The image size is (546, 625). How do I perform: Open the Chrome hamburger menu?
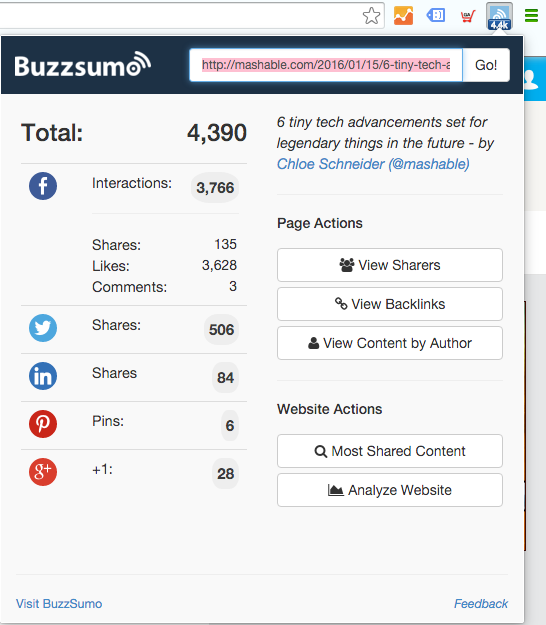(x=531, y=16)
